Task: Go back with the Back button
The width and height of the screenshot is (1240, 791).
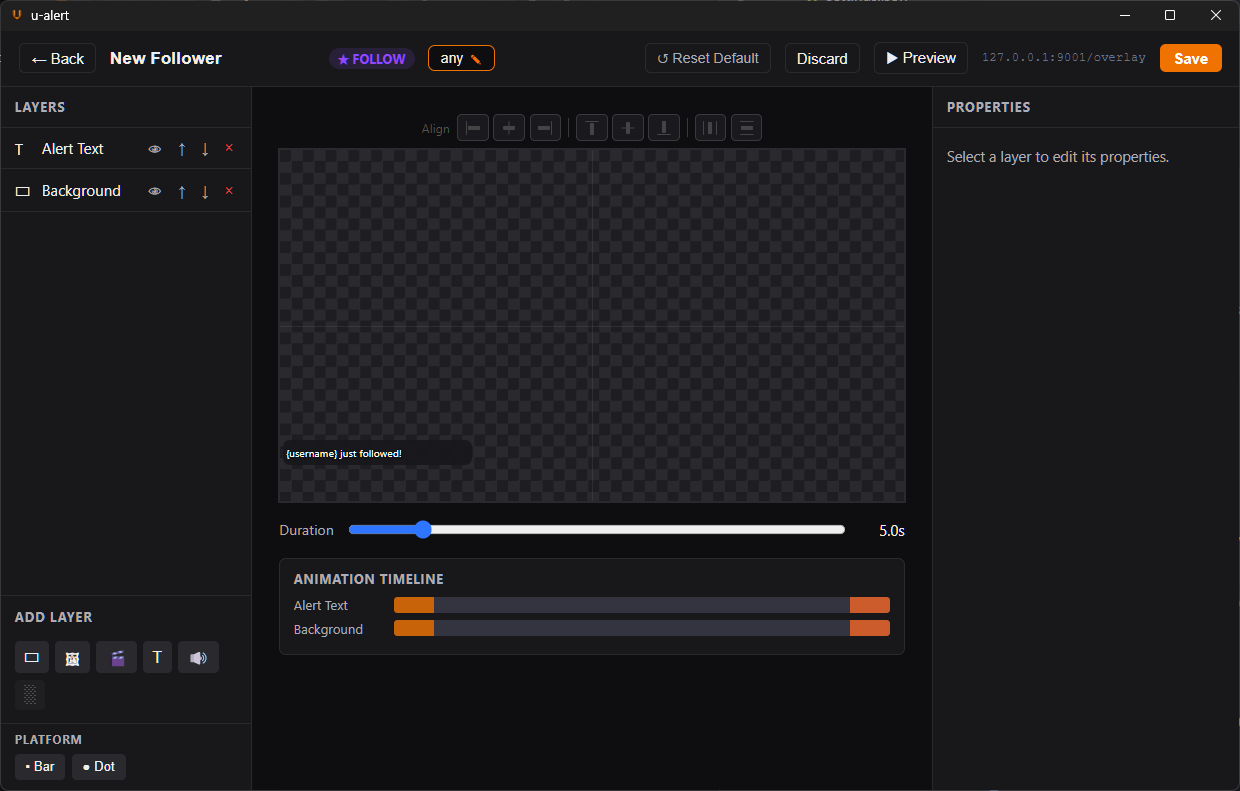Action: point(58,58)
